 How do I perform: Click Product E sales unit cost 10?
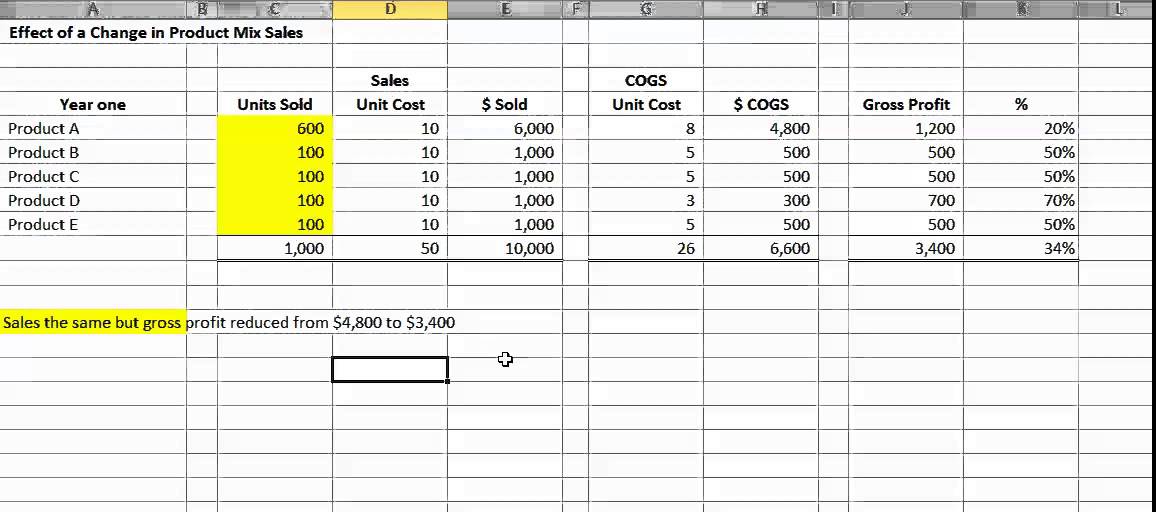(390, 224)
